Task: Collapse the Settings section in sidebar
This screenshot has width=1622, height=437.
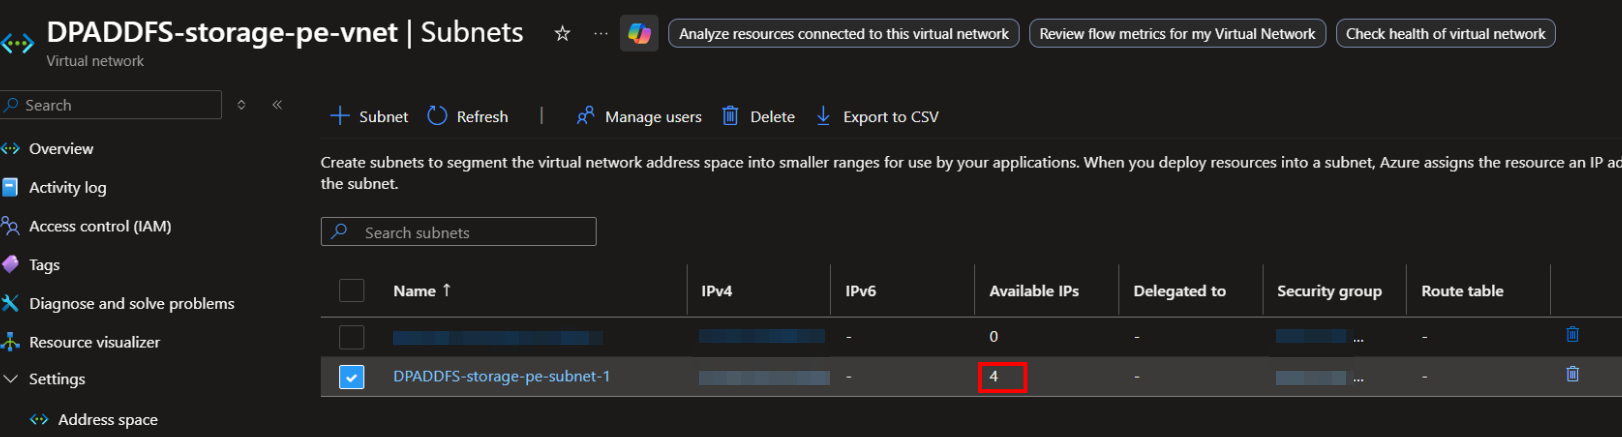Action: 12,379
